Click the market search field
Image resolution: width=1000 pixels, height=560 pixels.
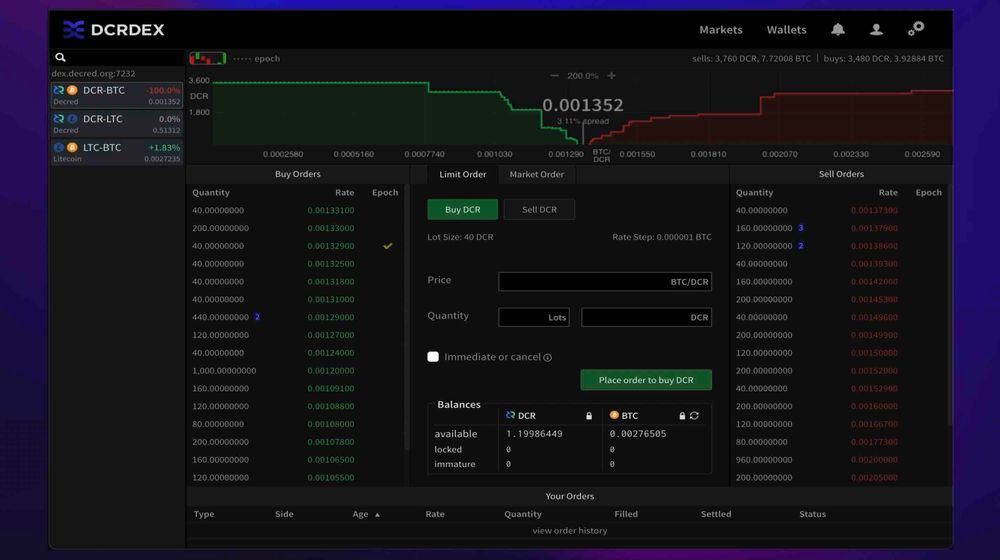pyautogui.click(x=117, y=57)
